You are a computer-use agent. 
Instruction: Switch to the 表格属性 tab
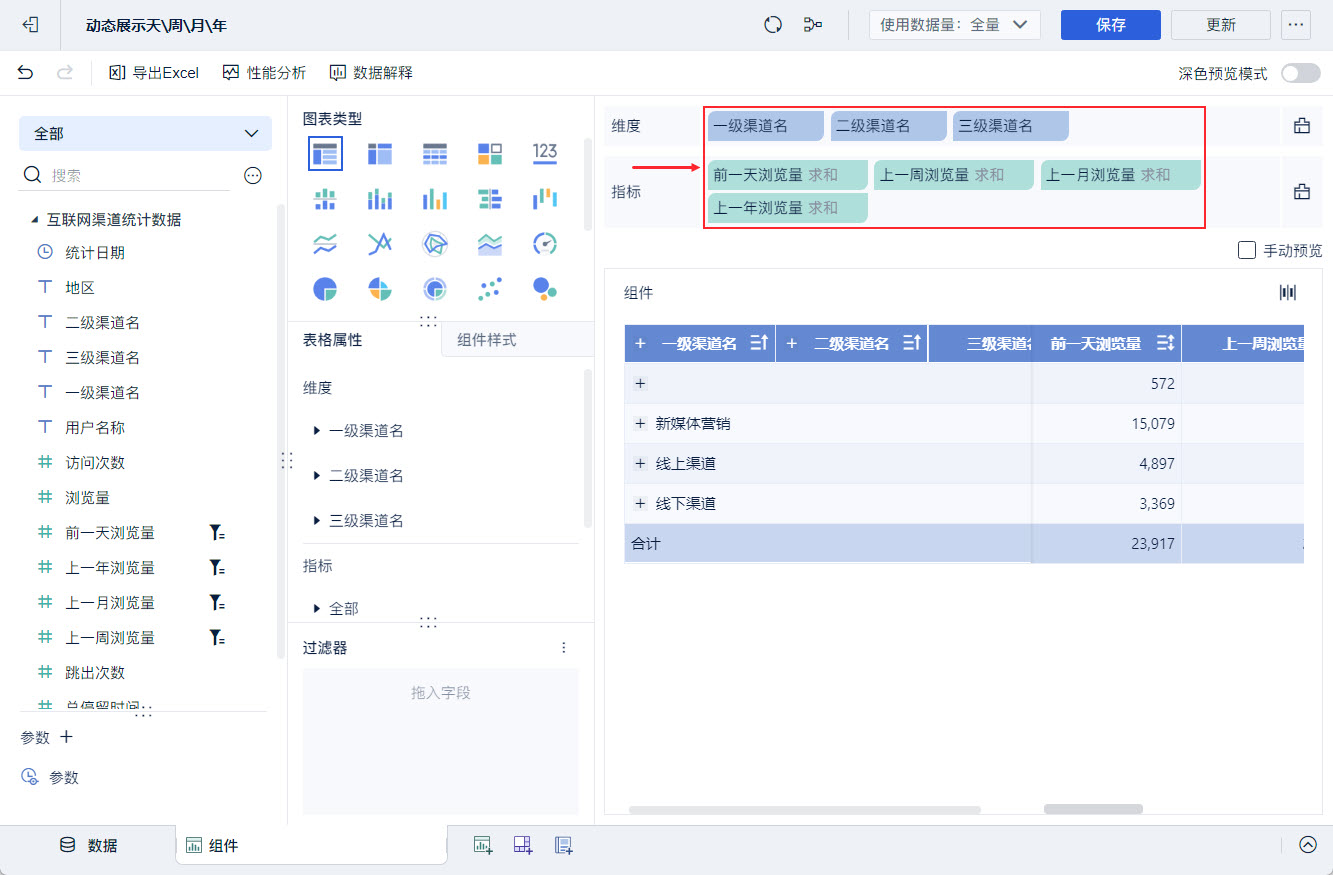pyautogui.click(x=333, y=340)
